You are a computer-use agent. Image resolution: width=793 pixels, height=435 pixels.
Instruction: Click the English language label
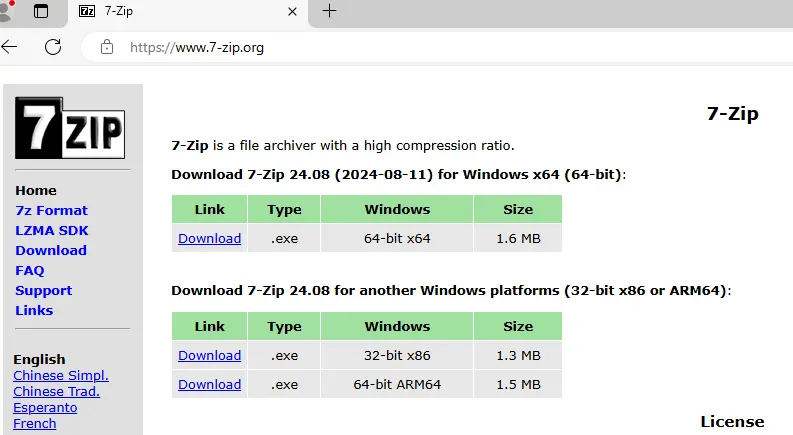[x=39, y=359]
